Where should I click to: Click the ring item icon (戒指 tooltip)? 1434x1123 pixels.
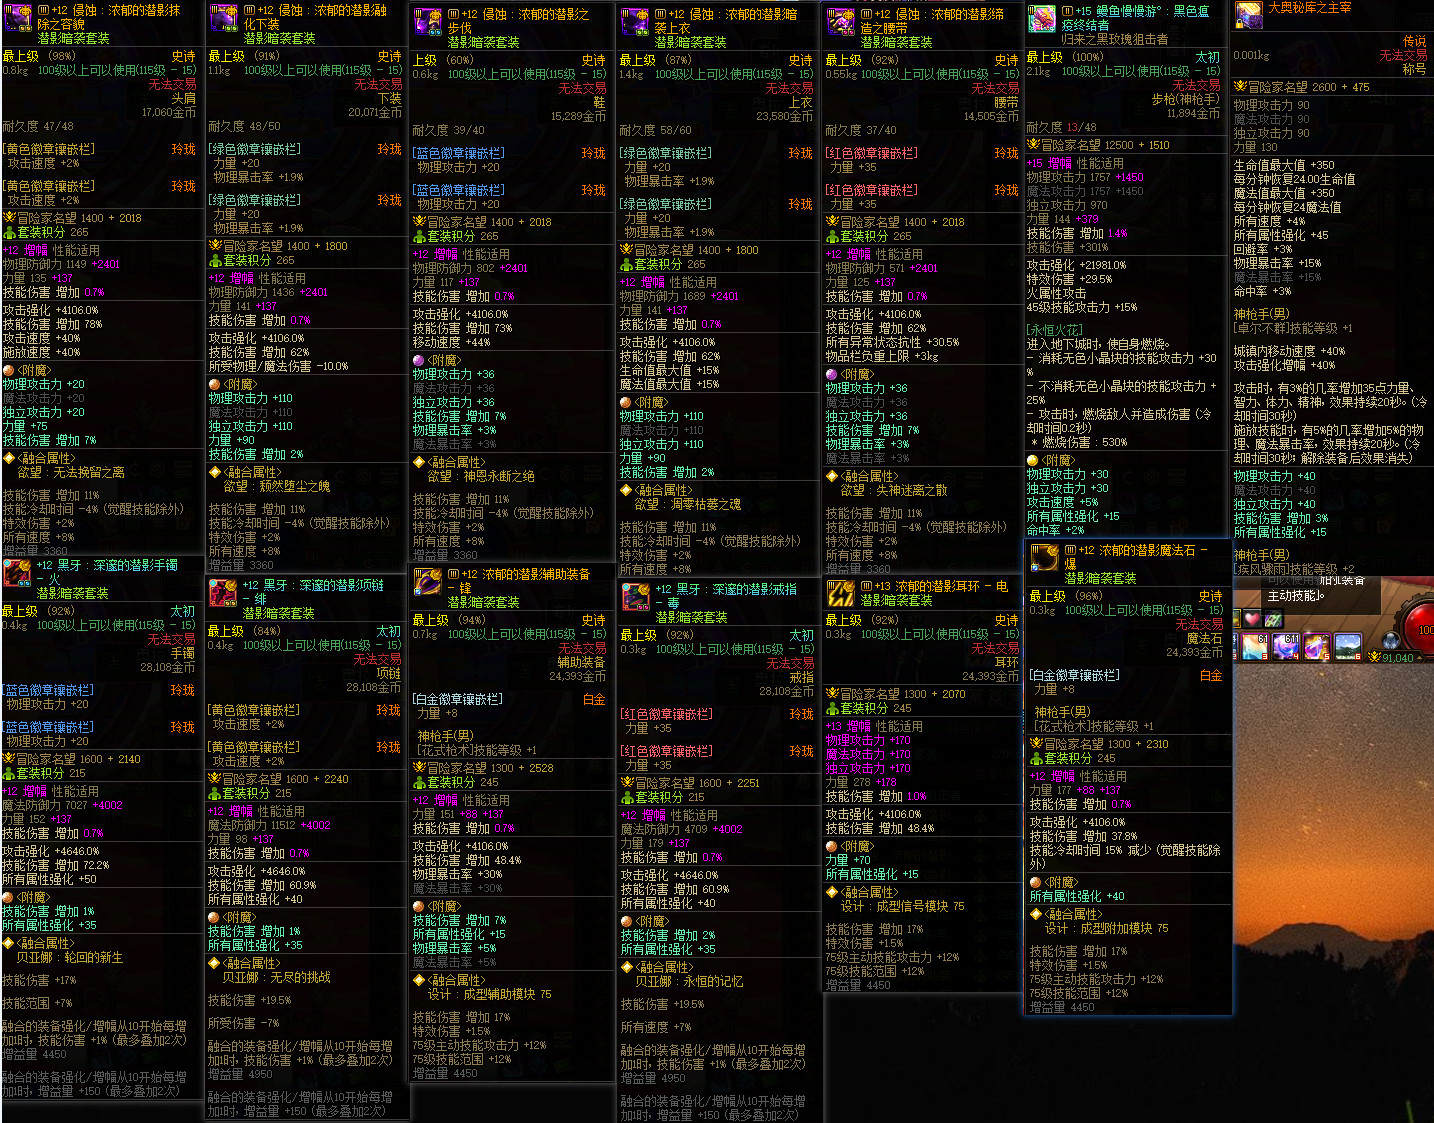pos(636,598)
